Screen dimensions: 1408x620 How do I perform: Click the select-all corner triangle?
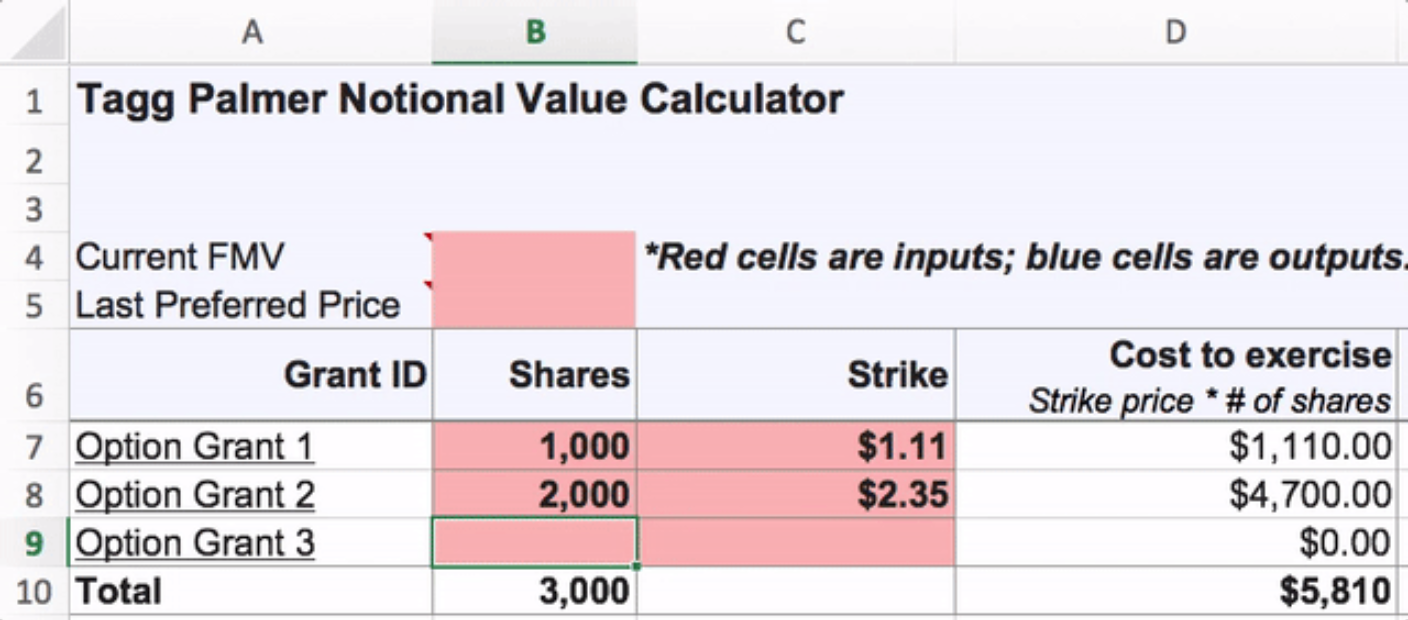coord(36,34)
